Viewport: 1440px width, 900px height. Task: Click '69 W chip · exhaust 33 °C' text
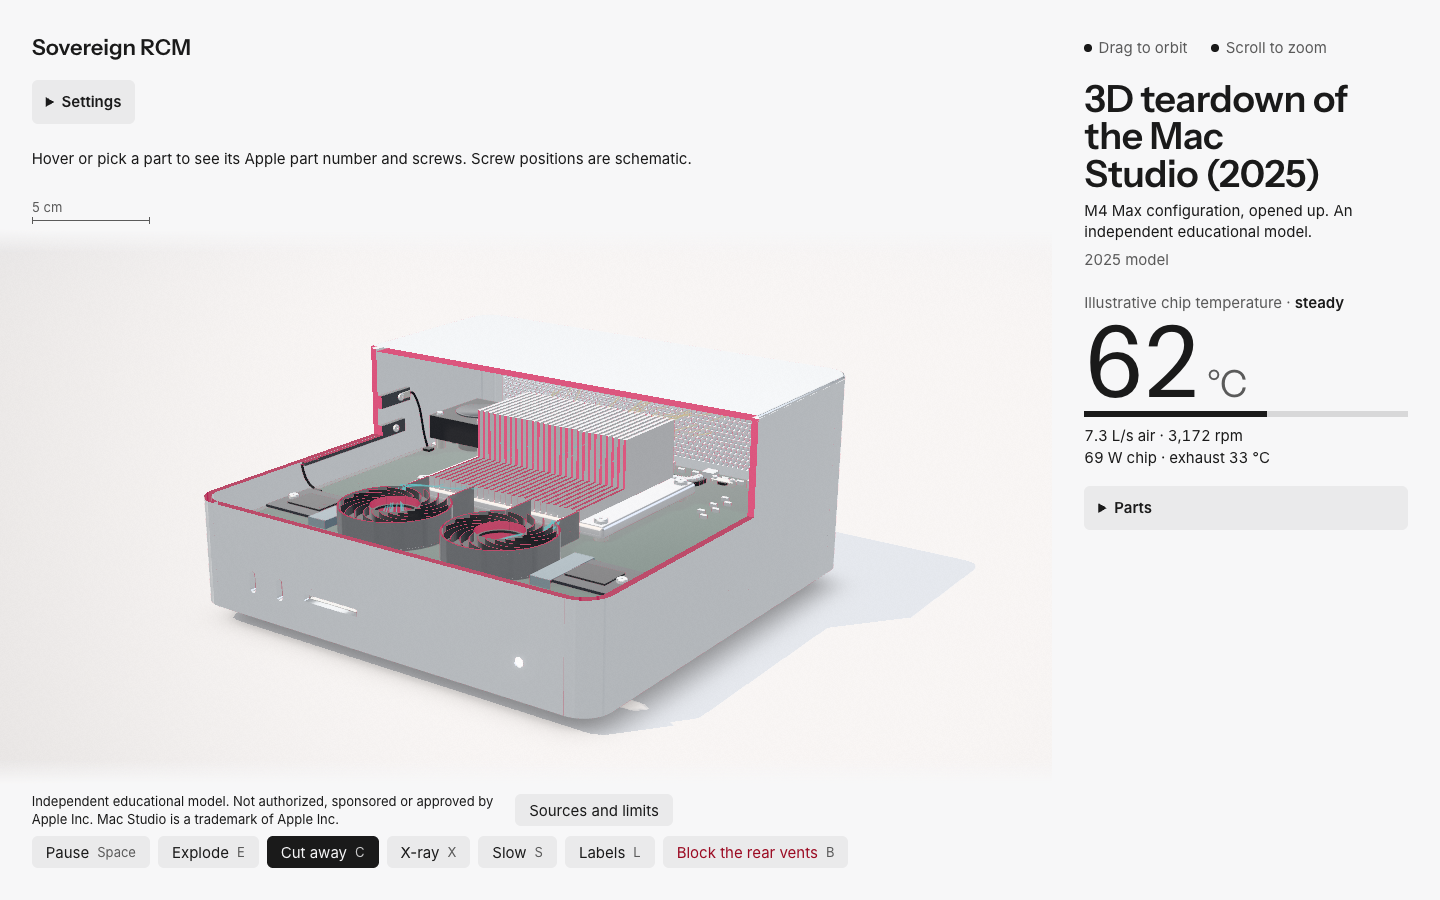pyautogui.click(x=1177, y=458)
